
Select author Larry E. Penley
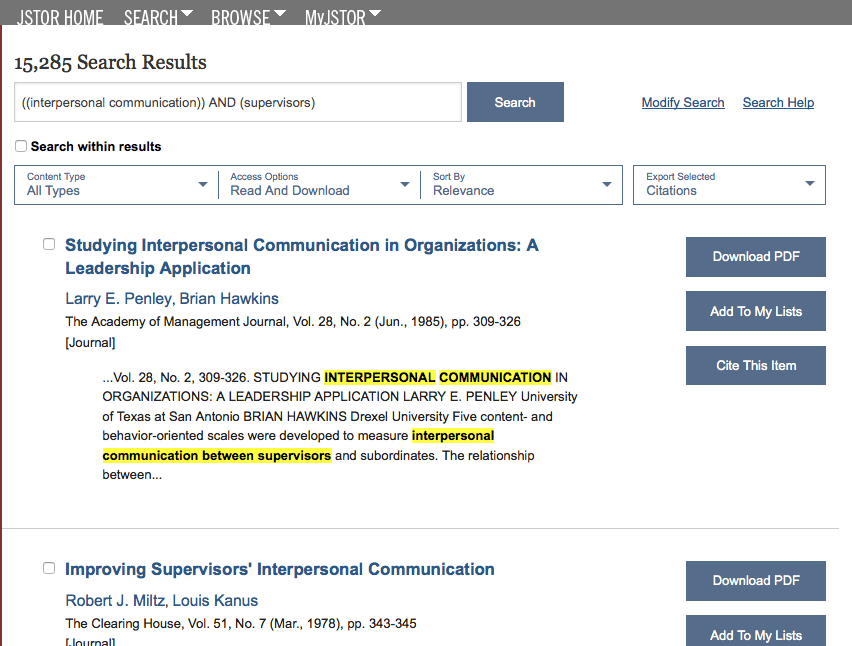click(115, 299)
